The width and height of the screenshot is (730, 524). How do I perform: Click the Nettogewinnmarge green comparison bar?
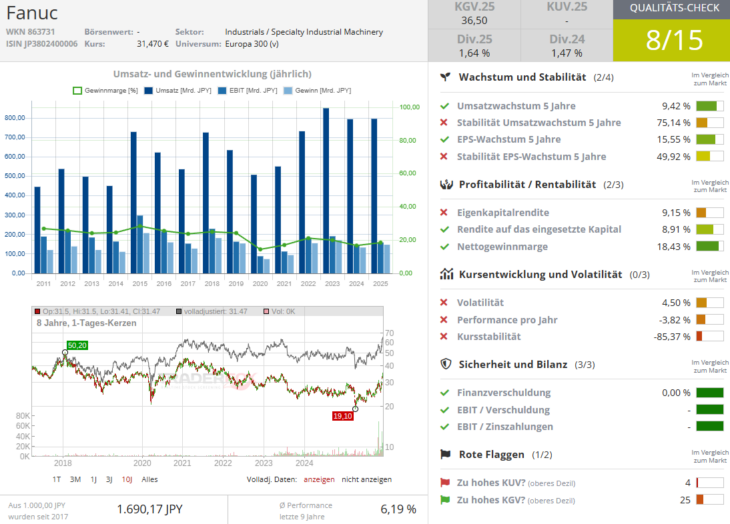coord(709,247)
